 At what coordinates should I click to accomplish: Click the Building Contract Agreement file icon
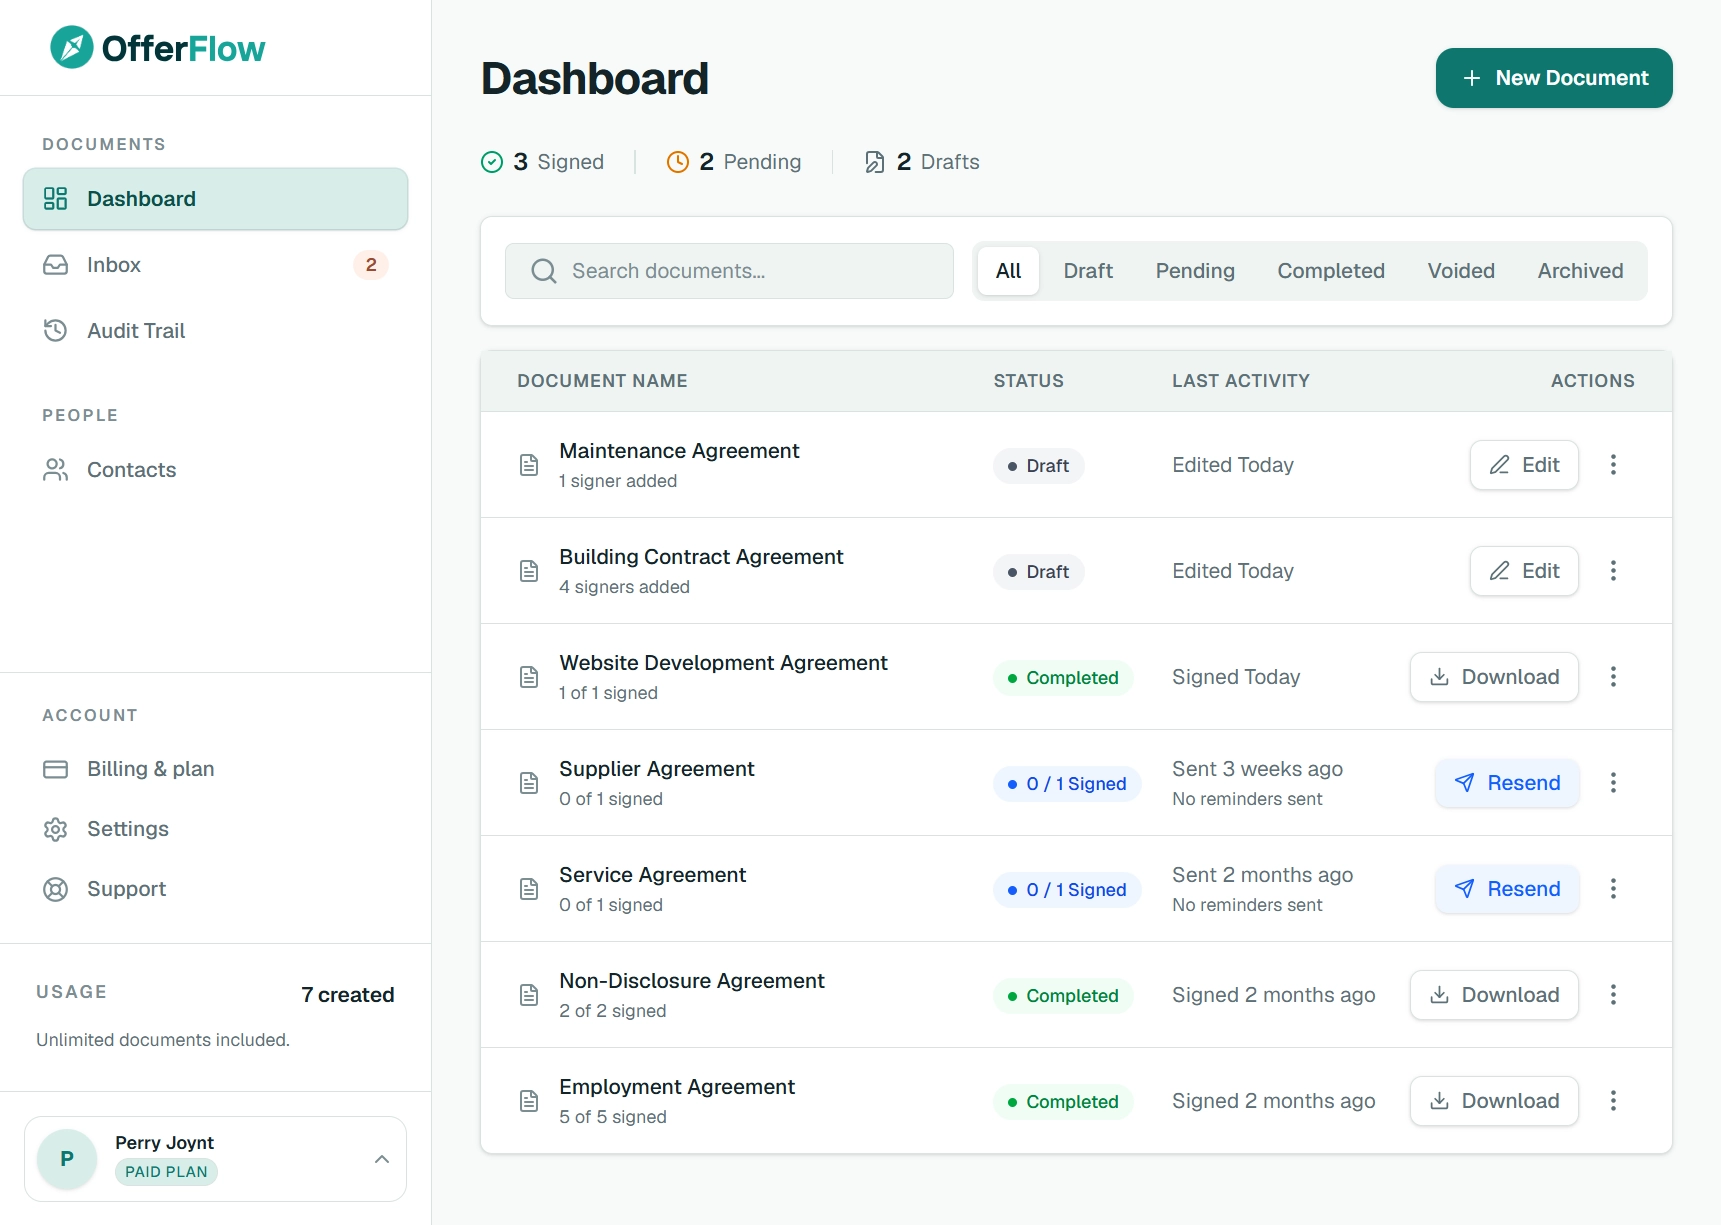[x=529, y=571]
